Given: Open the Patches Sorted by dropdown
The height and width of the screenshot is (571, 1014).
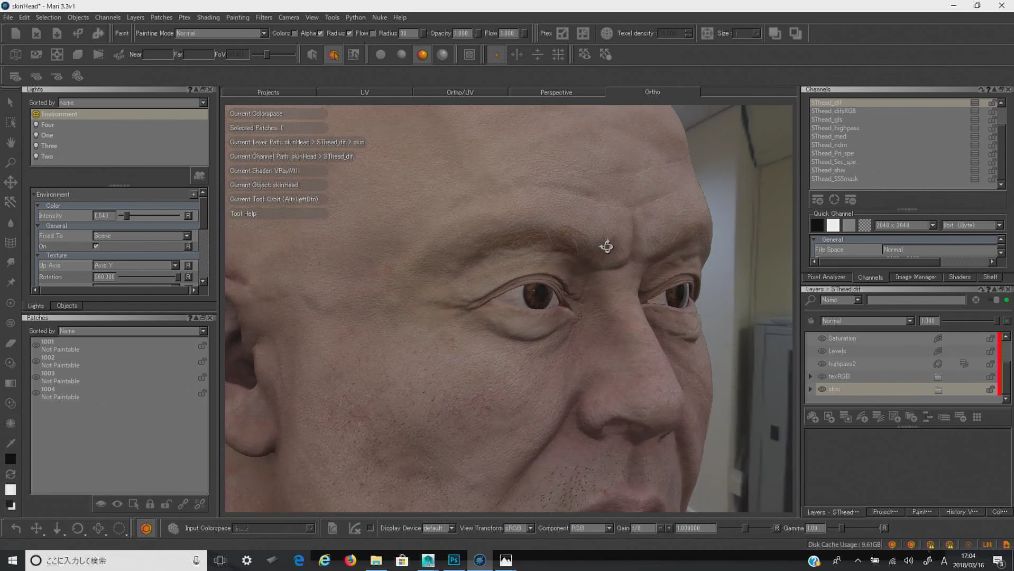Looking at the screenshot, I should pos(133,330).
